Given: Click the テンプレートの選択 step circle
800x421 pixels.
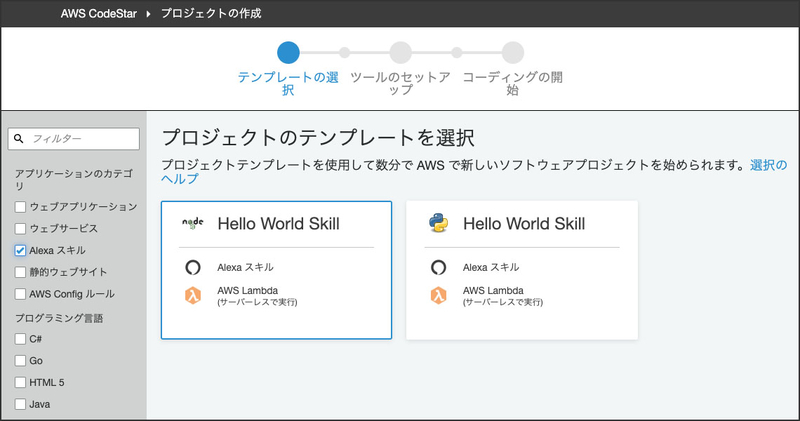Looking at the screenshot, I should point(288,53).
